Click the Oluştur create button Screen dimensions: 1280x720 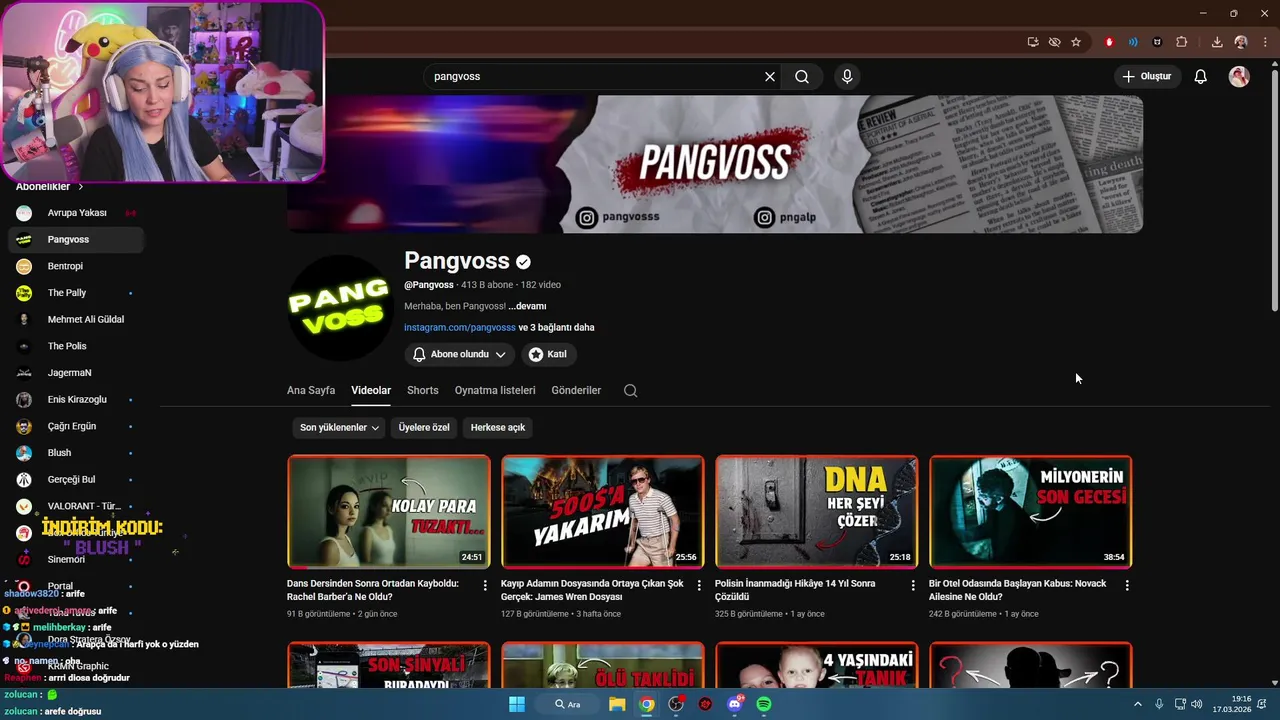(x=1146, y=76)
